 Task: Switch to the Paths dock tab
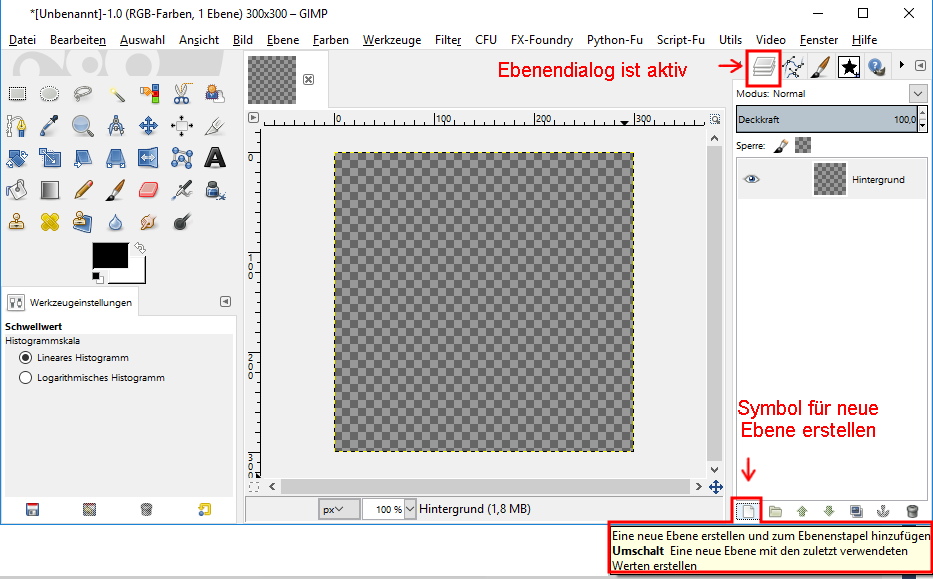[793, 67]
